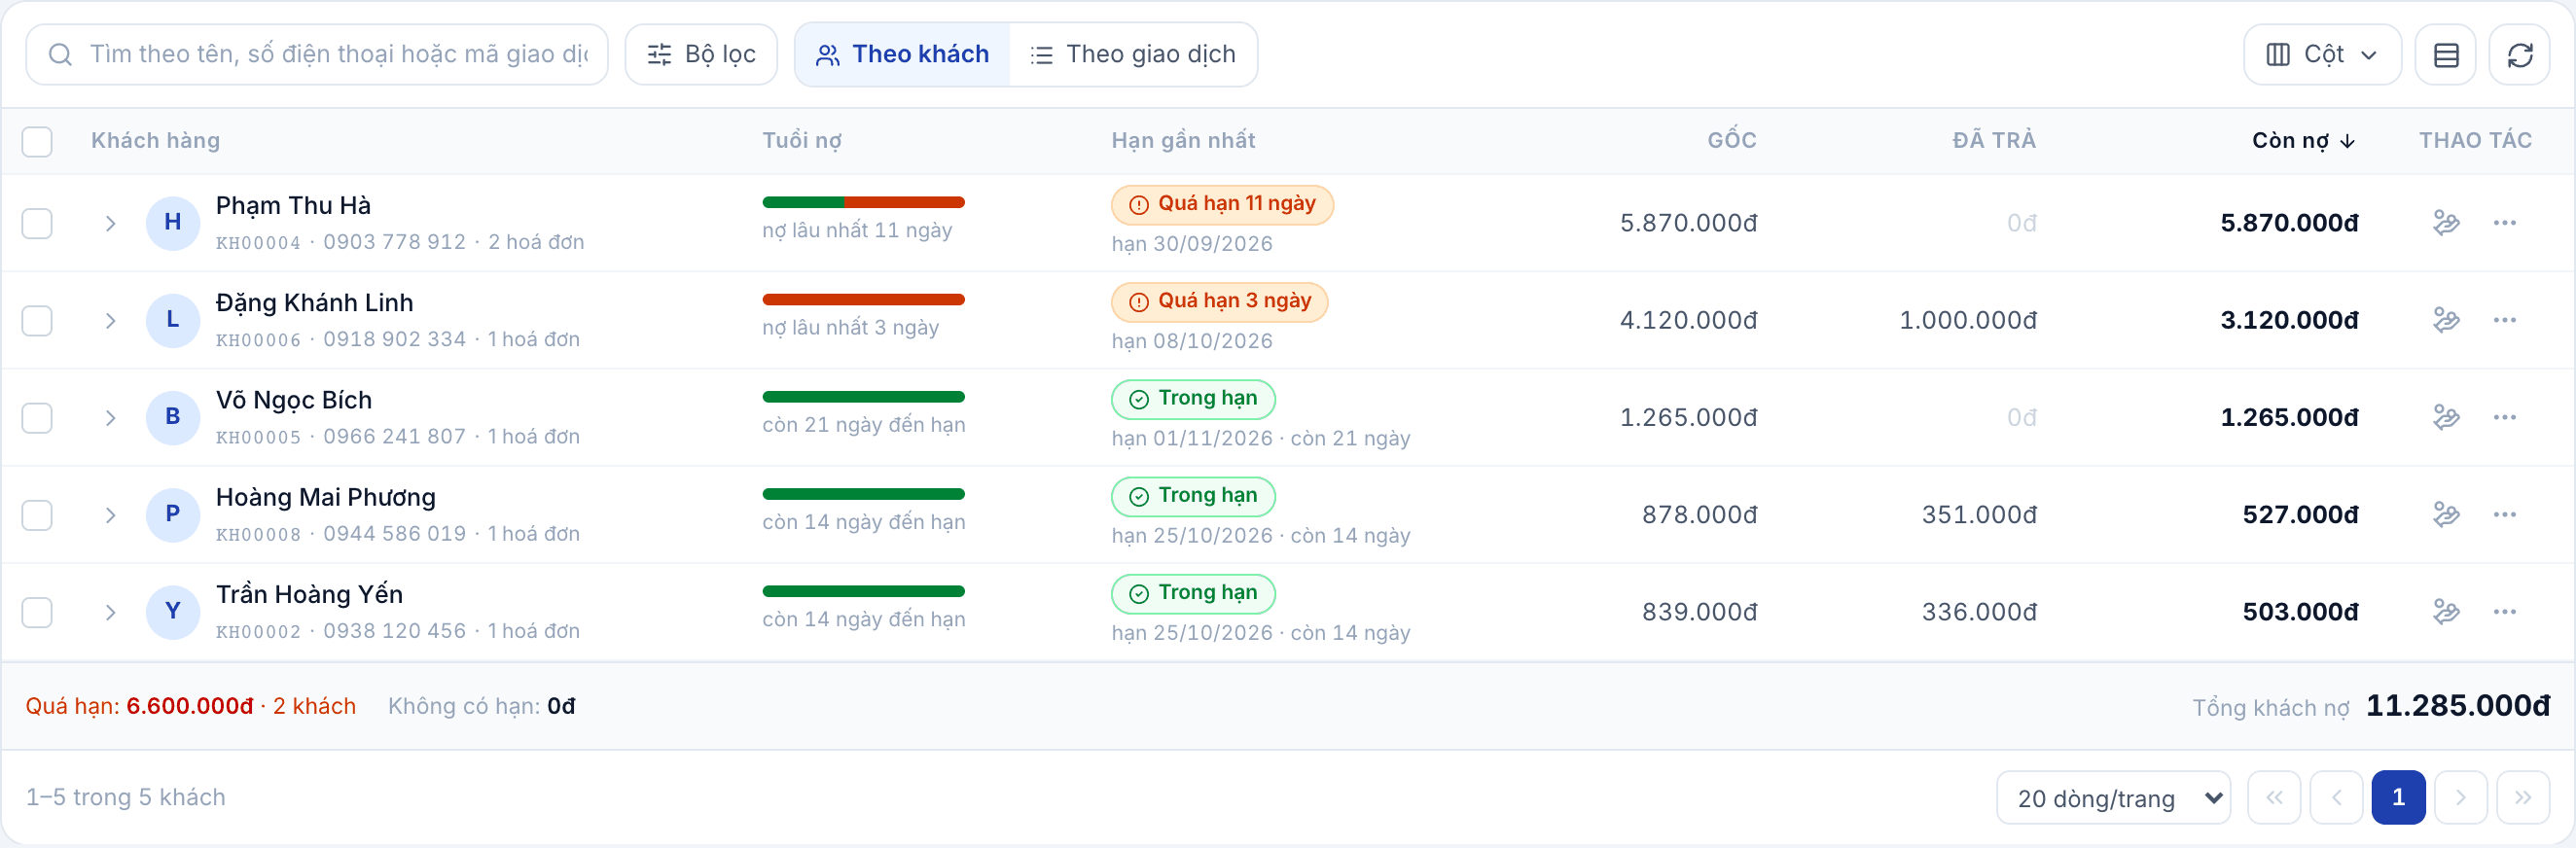
Task: Tick the select-all checkbox in the header
Action: point(37,141)
